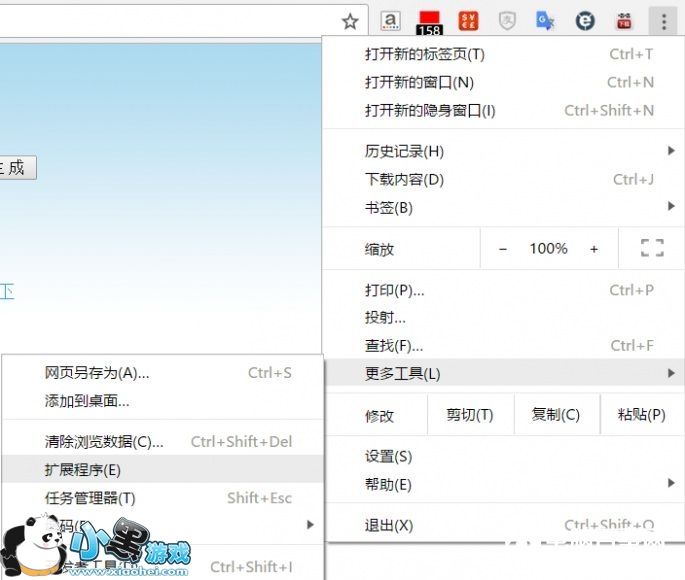Open a new tab (打开新的标签页)
This screenshot has width=685, height=580.
click(x=503, y=54)
